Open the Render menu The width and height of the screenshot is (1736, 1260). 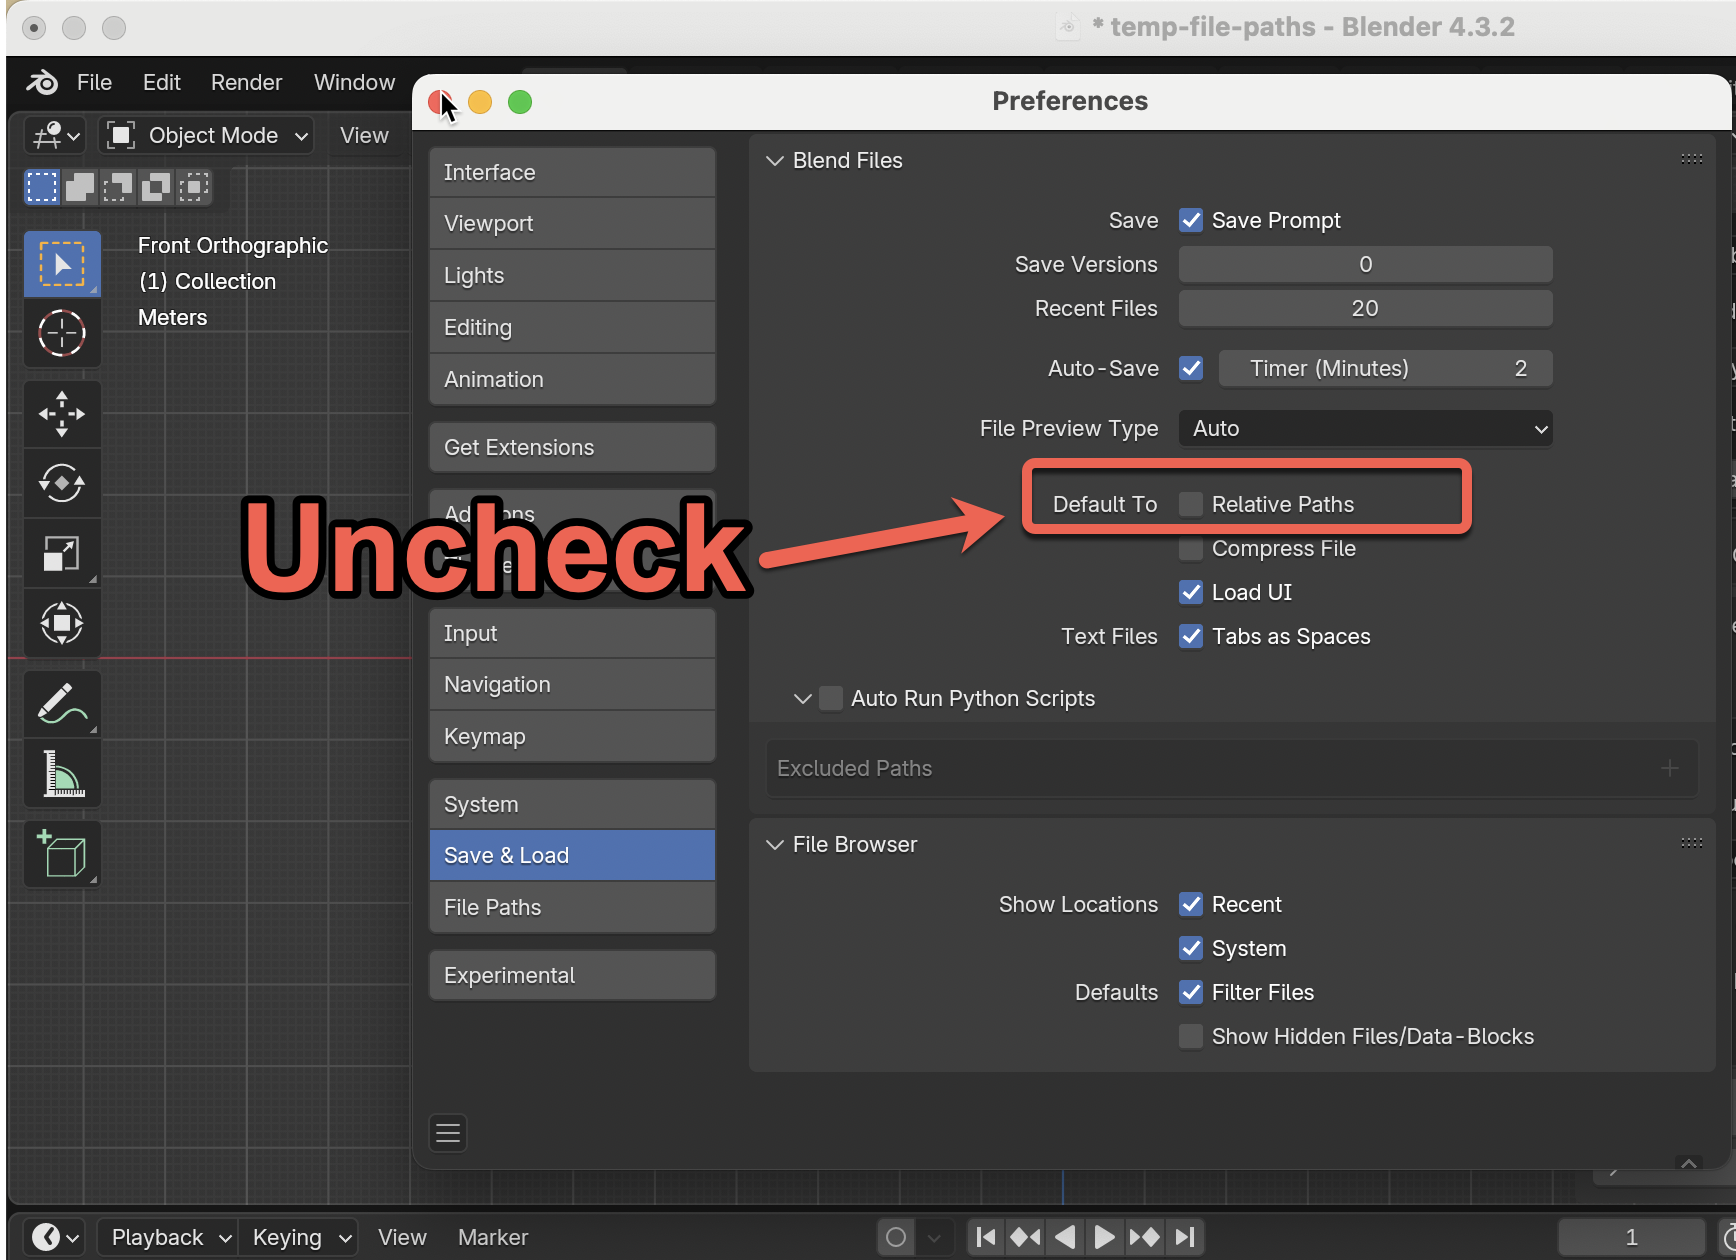click(x=246, y=82)
